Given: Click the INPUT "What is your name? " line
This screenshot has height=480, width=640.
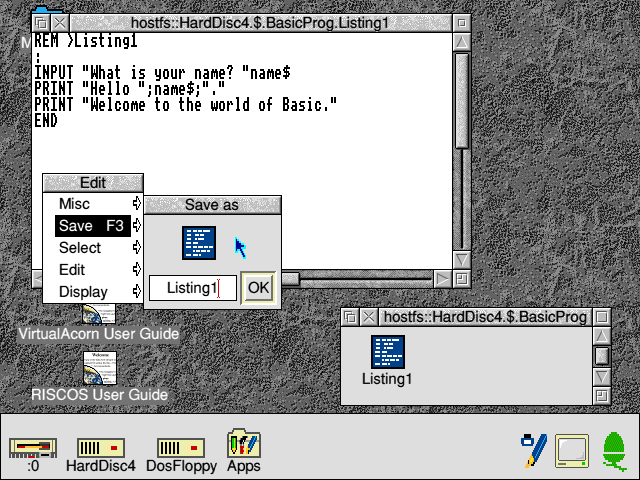Looking at the screenshot, I should point(162,73).
